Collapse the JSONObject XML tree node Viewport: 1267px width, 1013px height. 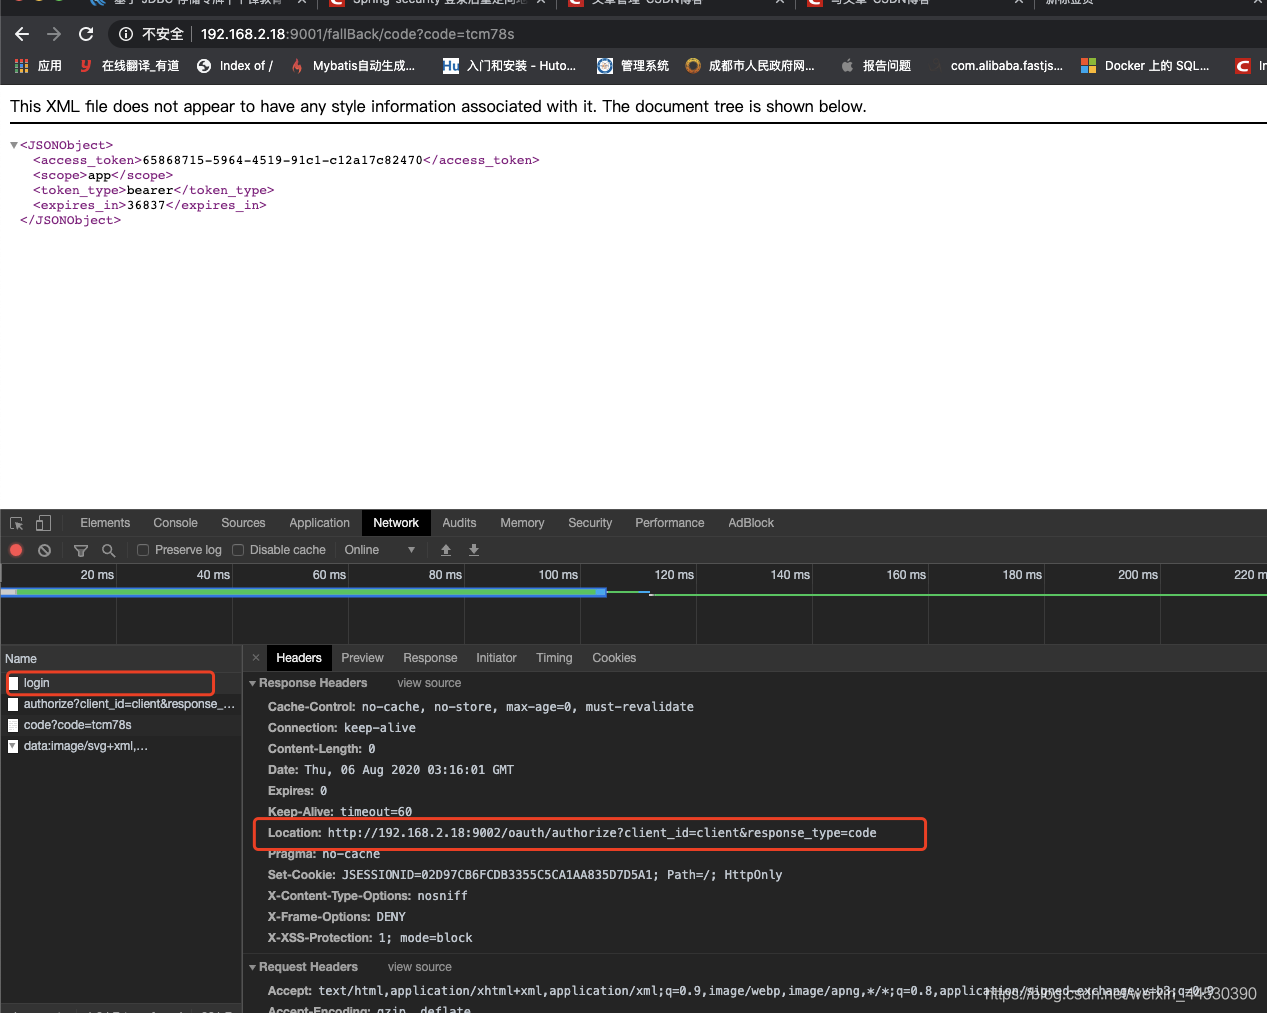(14, 145)
